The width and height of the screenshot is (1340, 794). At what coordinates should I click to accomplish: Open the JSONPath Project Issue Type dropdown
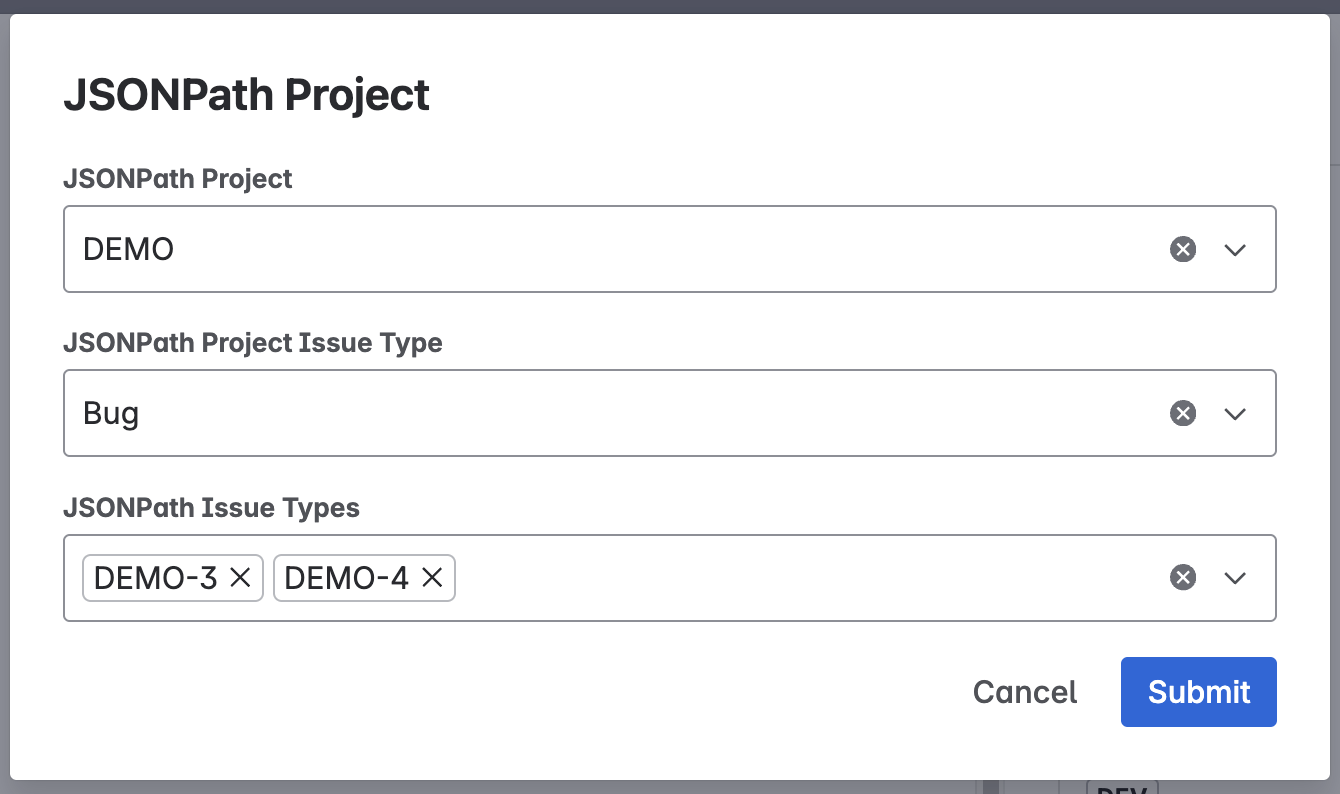[1235, 414]
